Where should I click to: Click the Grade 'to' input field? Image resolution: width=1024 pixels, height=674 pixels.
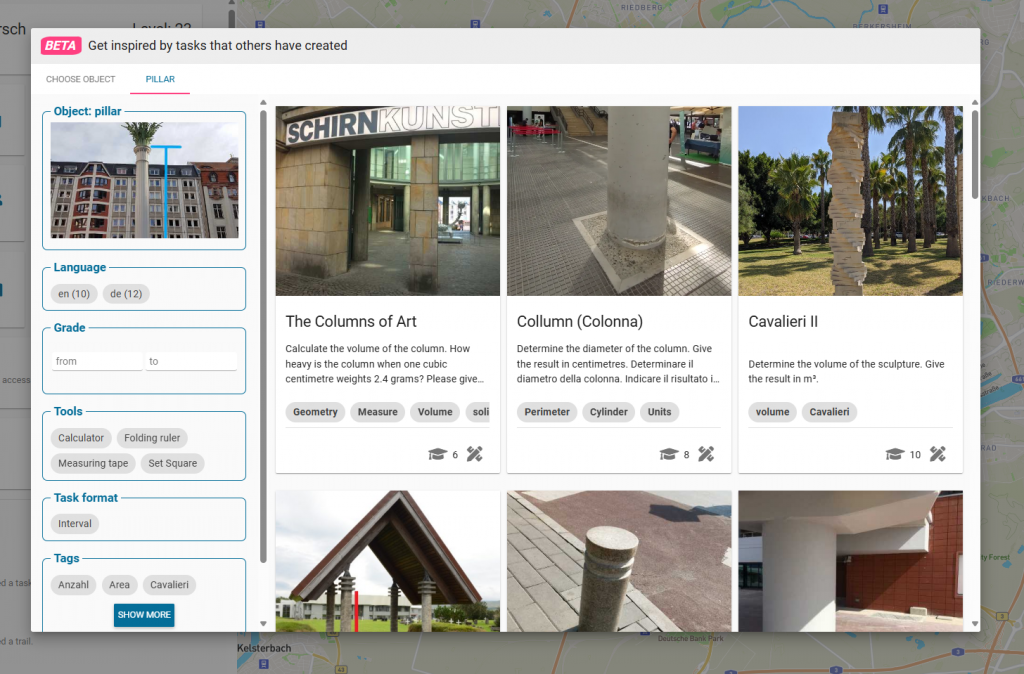(x=191, y=361)
